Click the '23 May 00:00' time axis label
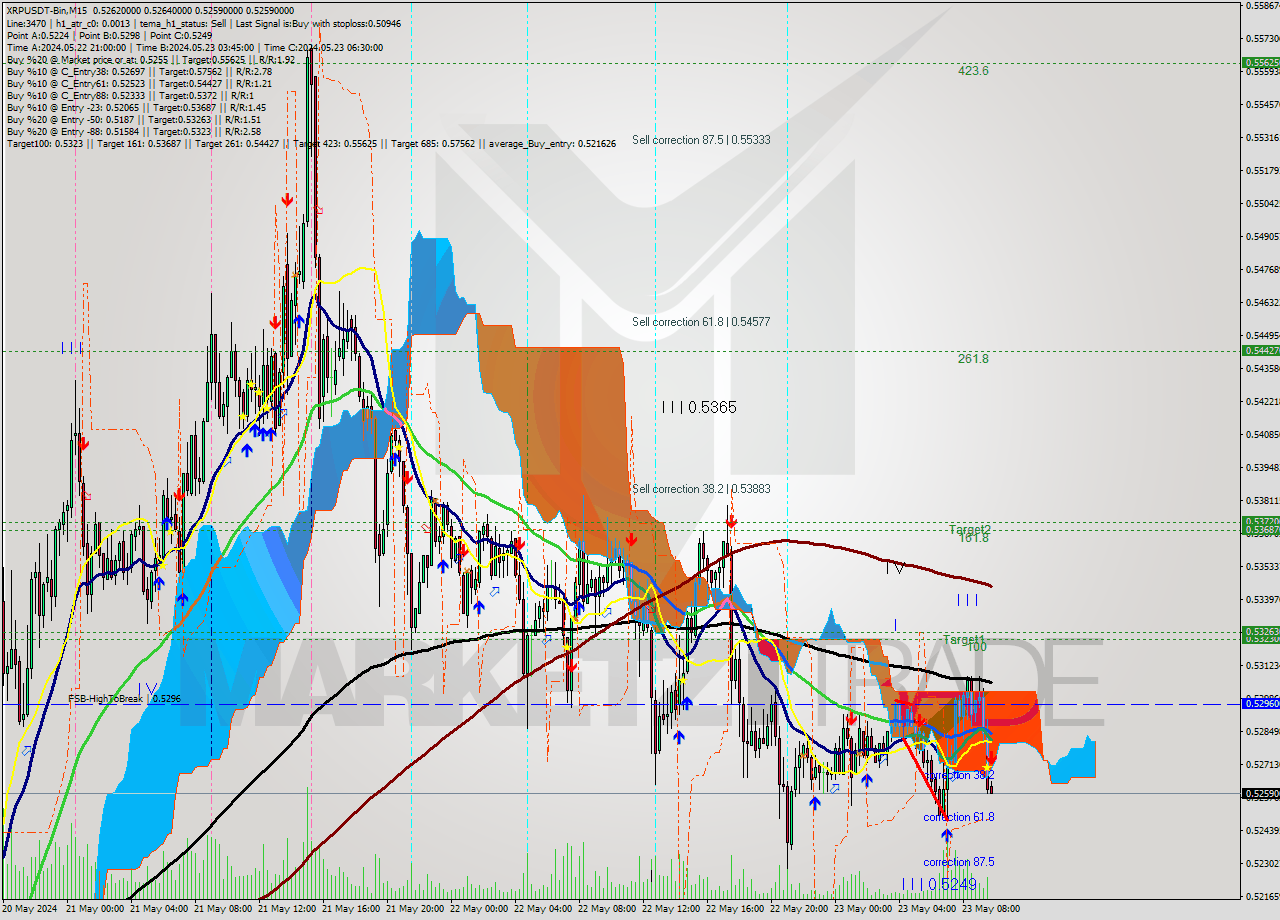The width and height of the screenshot is (1280, 920). pyautogui.click(x=863, y=909)
